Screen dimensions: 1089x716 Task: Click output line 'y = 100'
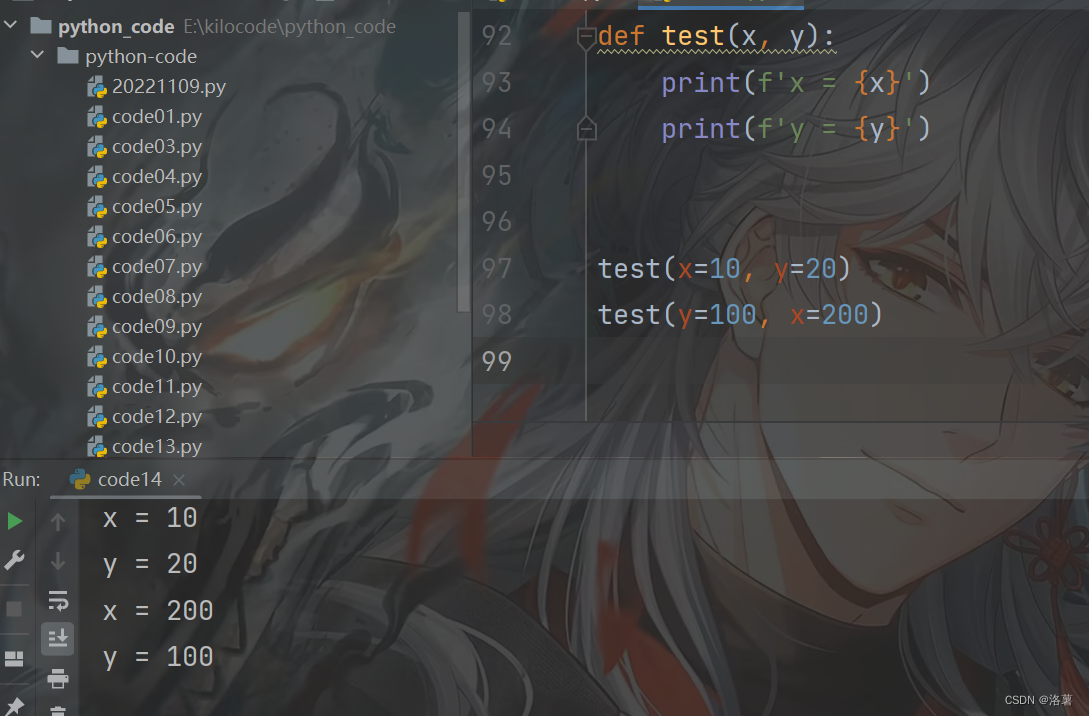[x=158, y=658]
